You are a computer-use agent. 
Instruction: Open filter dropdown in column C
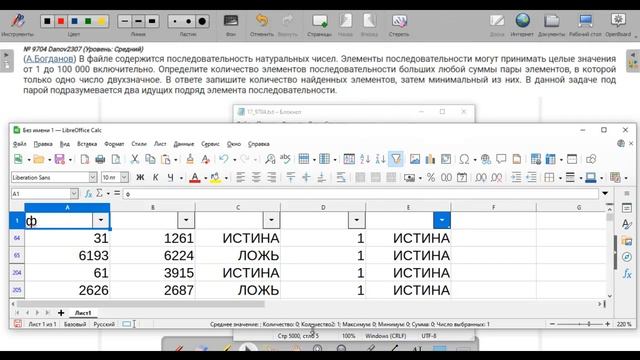coord(271,220)
